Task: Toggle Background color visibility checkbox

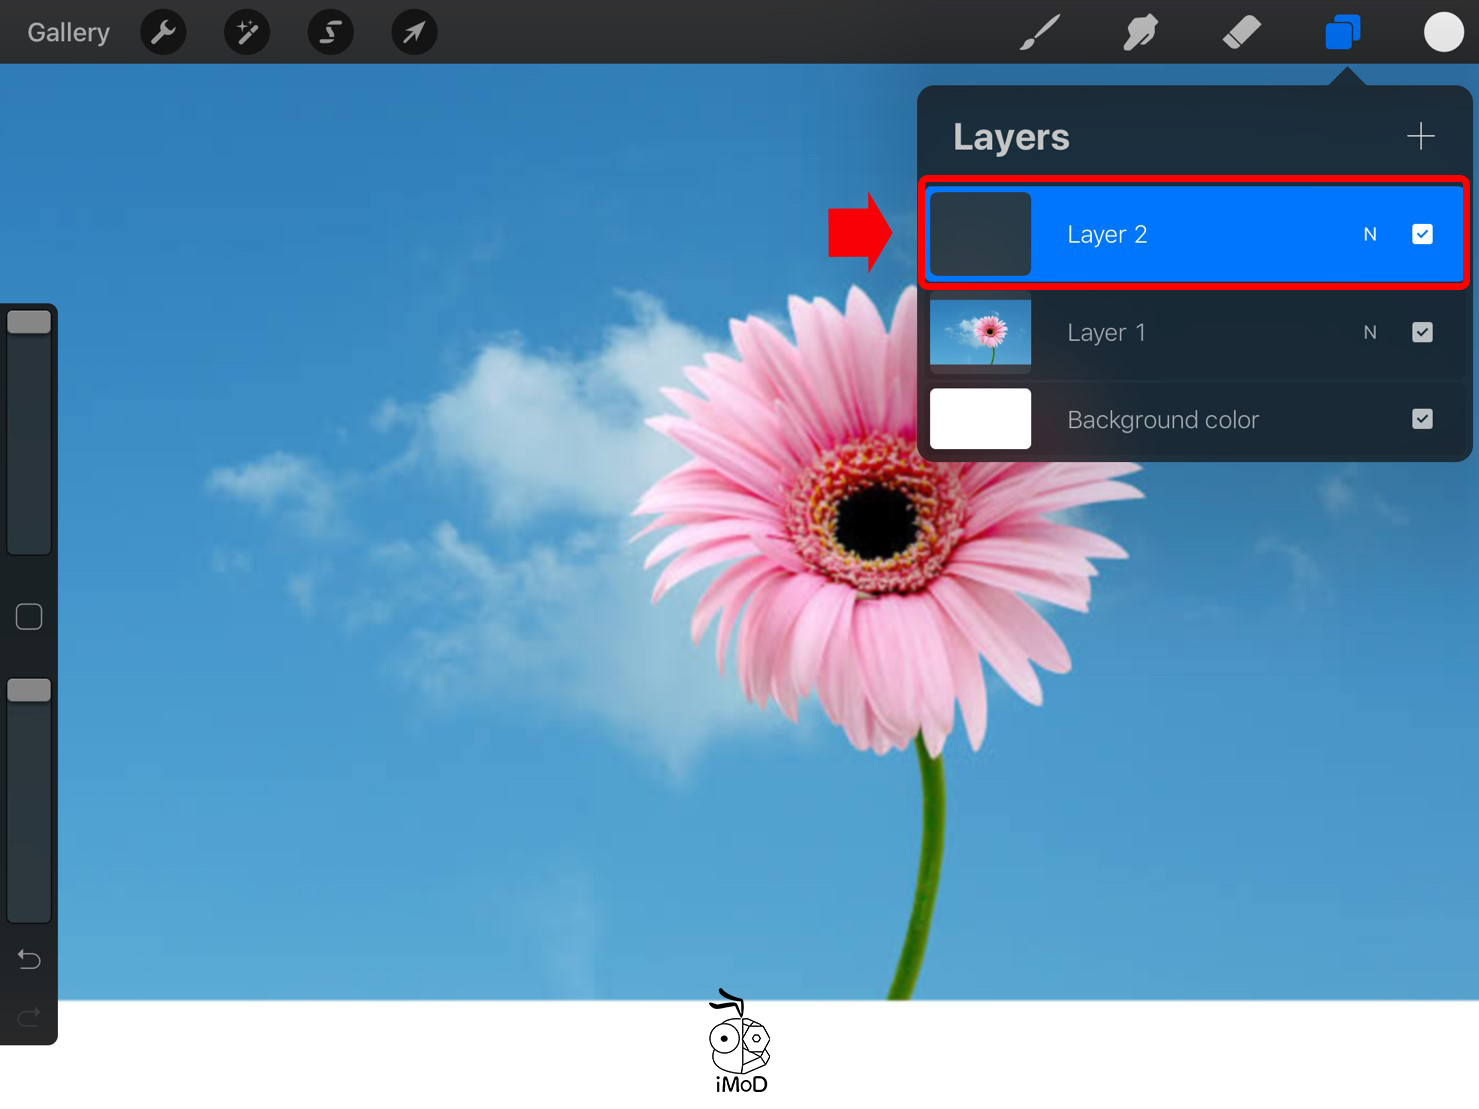Action: point(1422,419)
